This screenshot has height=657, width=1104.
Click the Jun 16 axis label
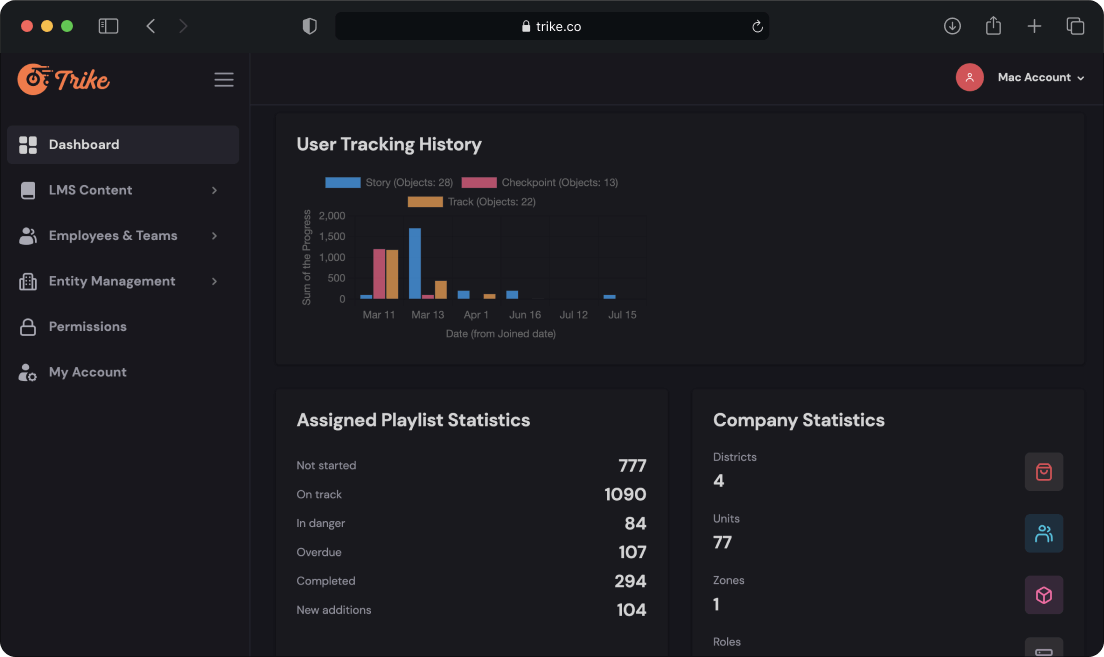coord(525,315)
